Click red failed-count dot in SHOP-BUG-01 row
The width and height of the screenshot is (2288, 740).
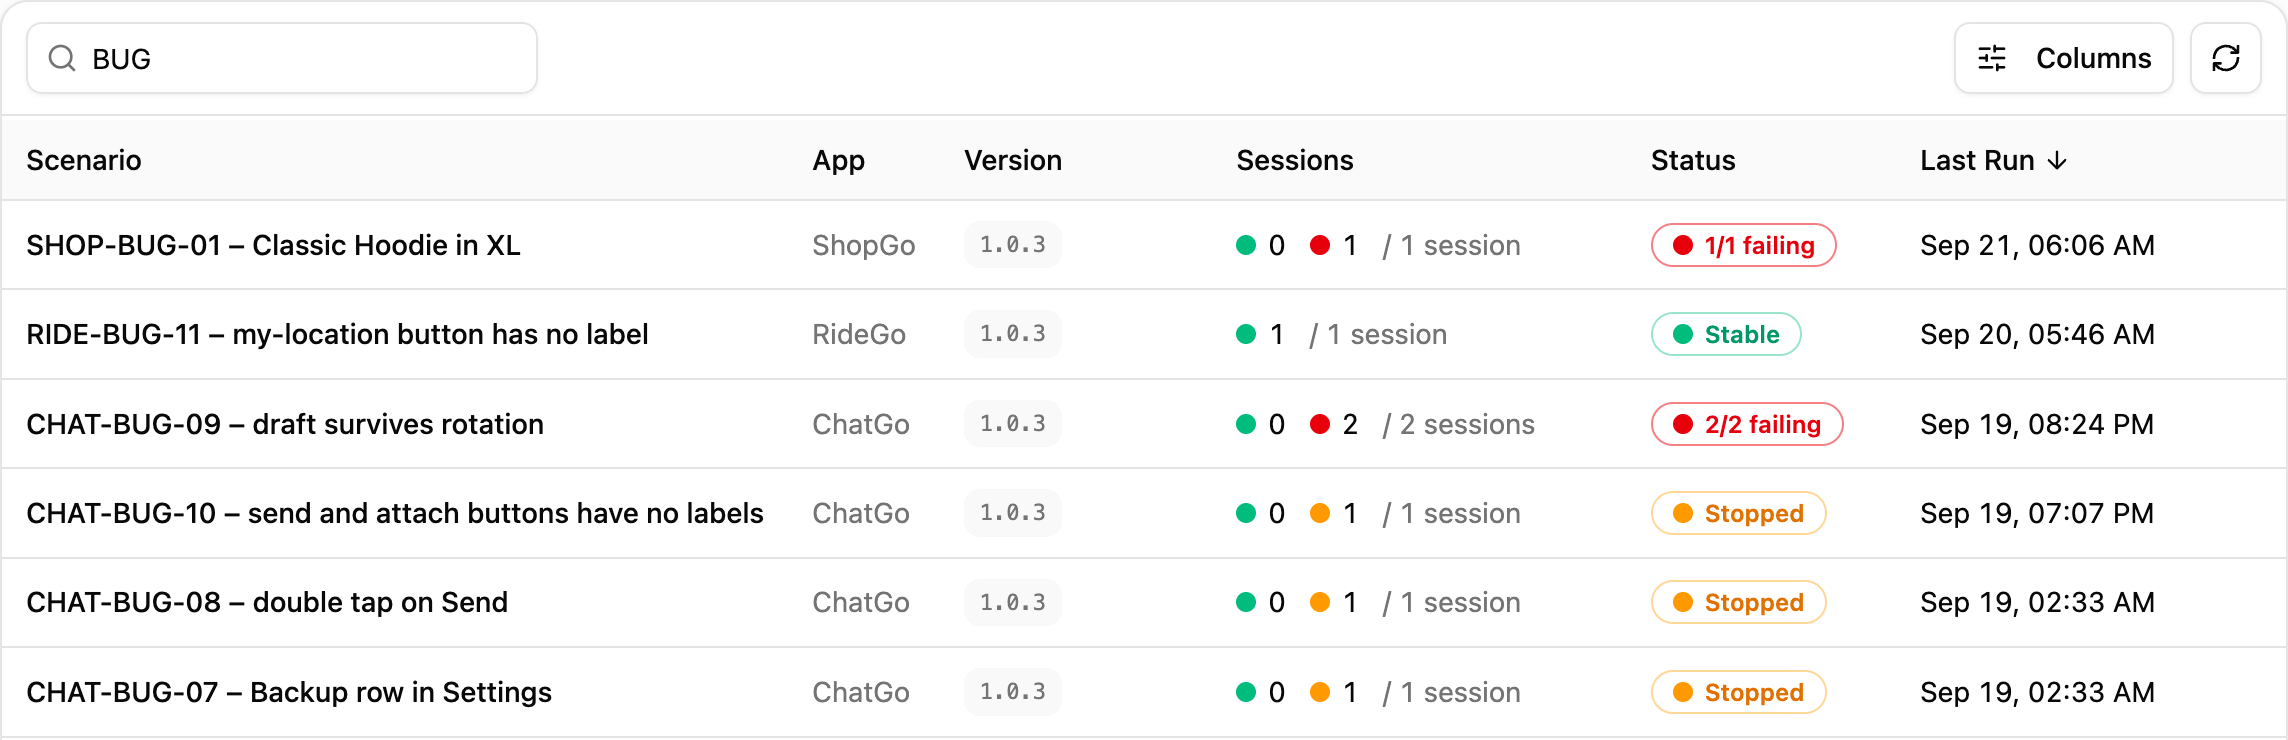pyautogui.click(x=1320, y=245)
